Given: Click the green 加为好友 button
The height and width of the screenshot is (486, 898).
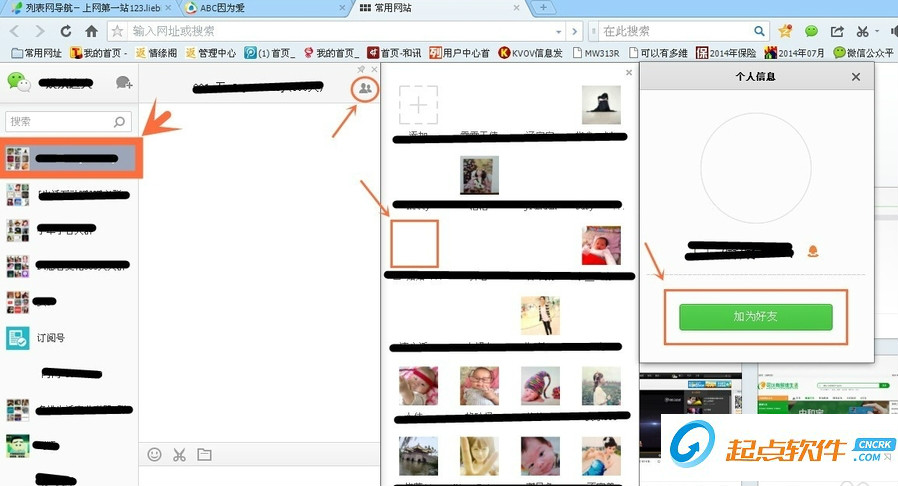Looking at the screenshot, I should pyautogui.click(x=755, y=317).
